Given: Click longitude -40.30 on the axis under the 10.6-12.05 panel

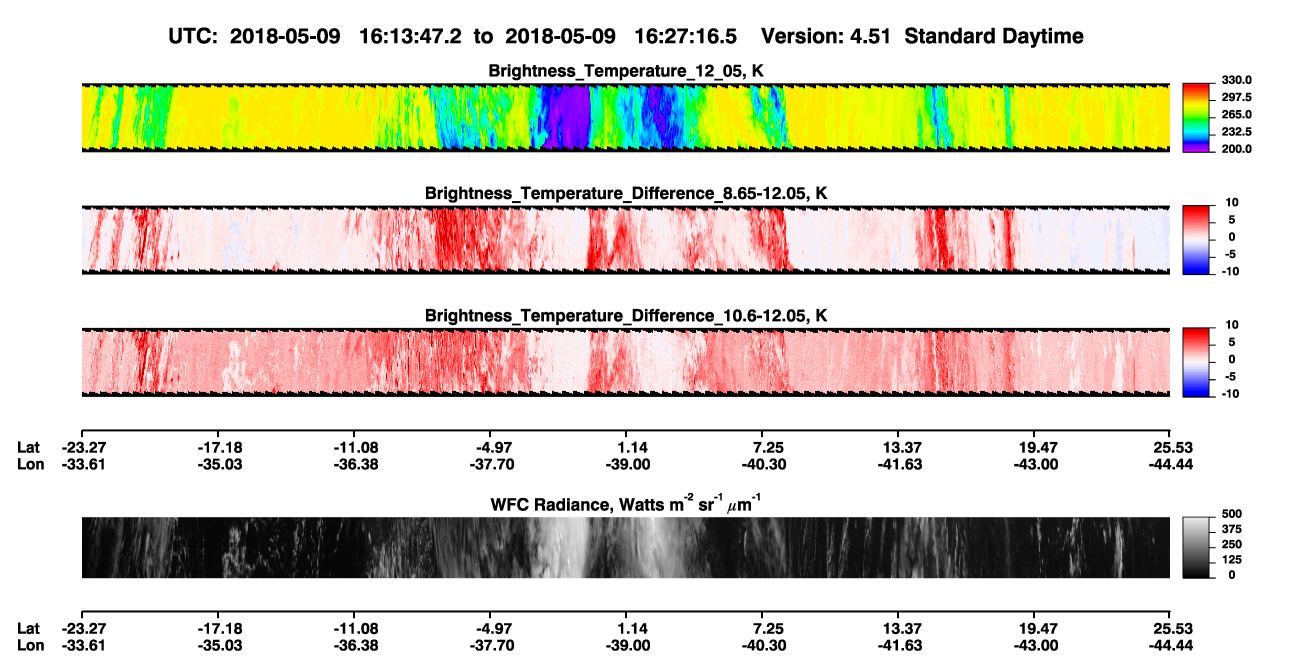Looking at the screenshot, I should 764,464.
